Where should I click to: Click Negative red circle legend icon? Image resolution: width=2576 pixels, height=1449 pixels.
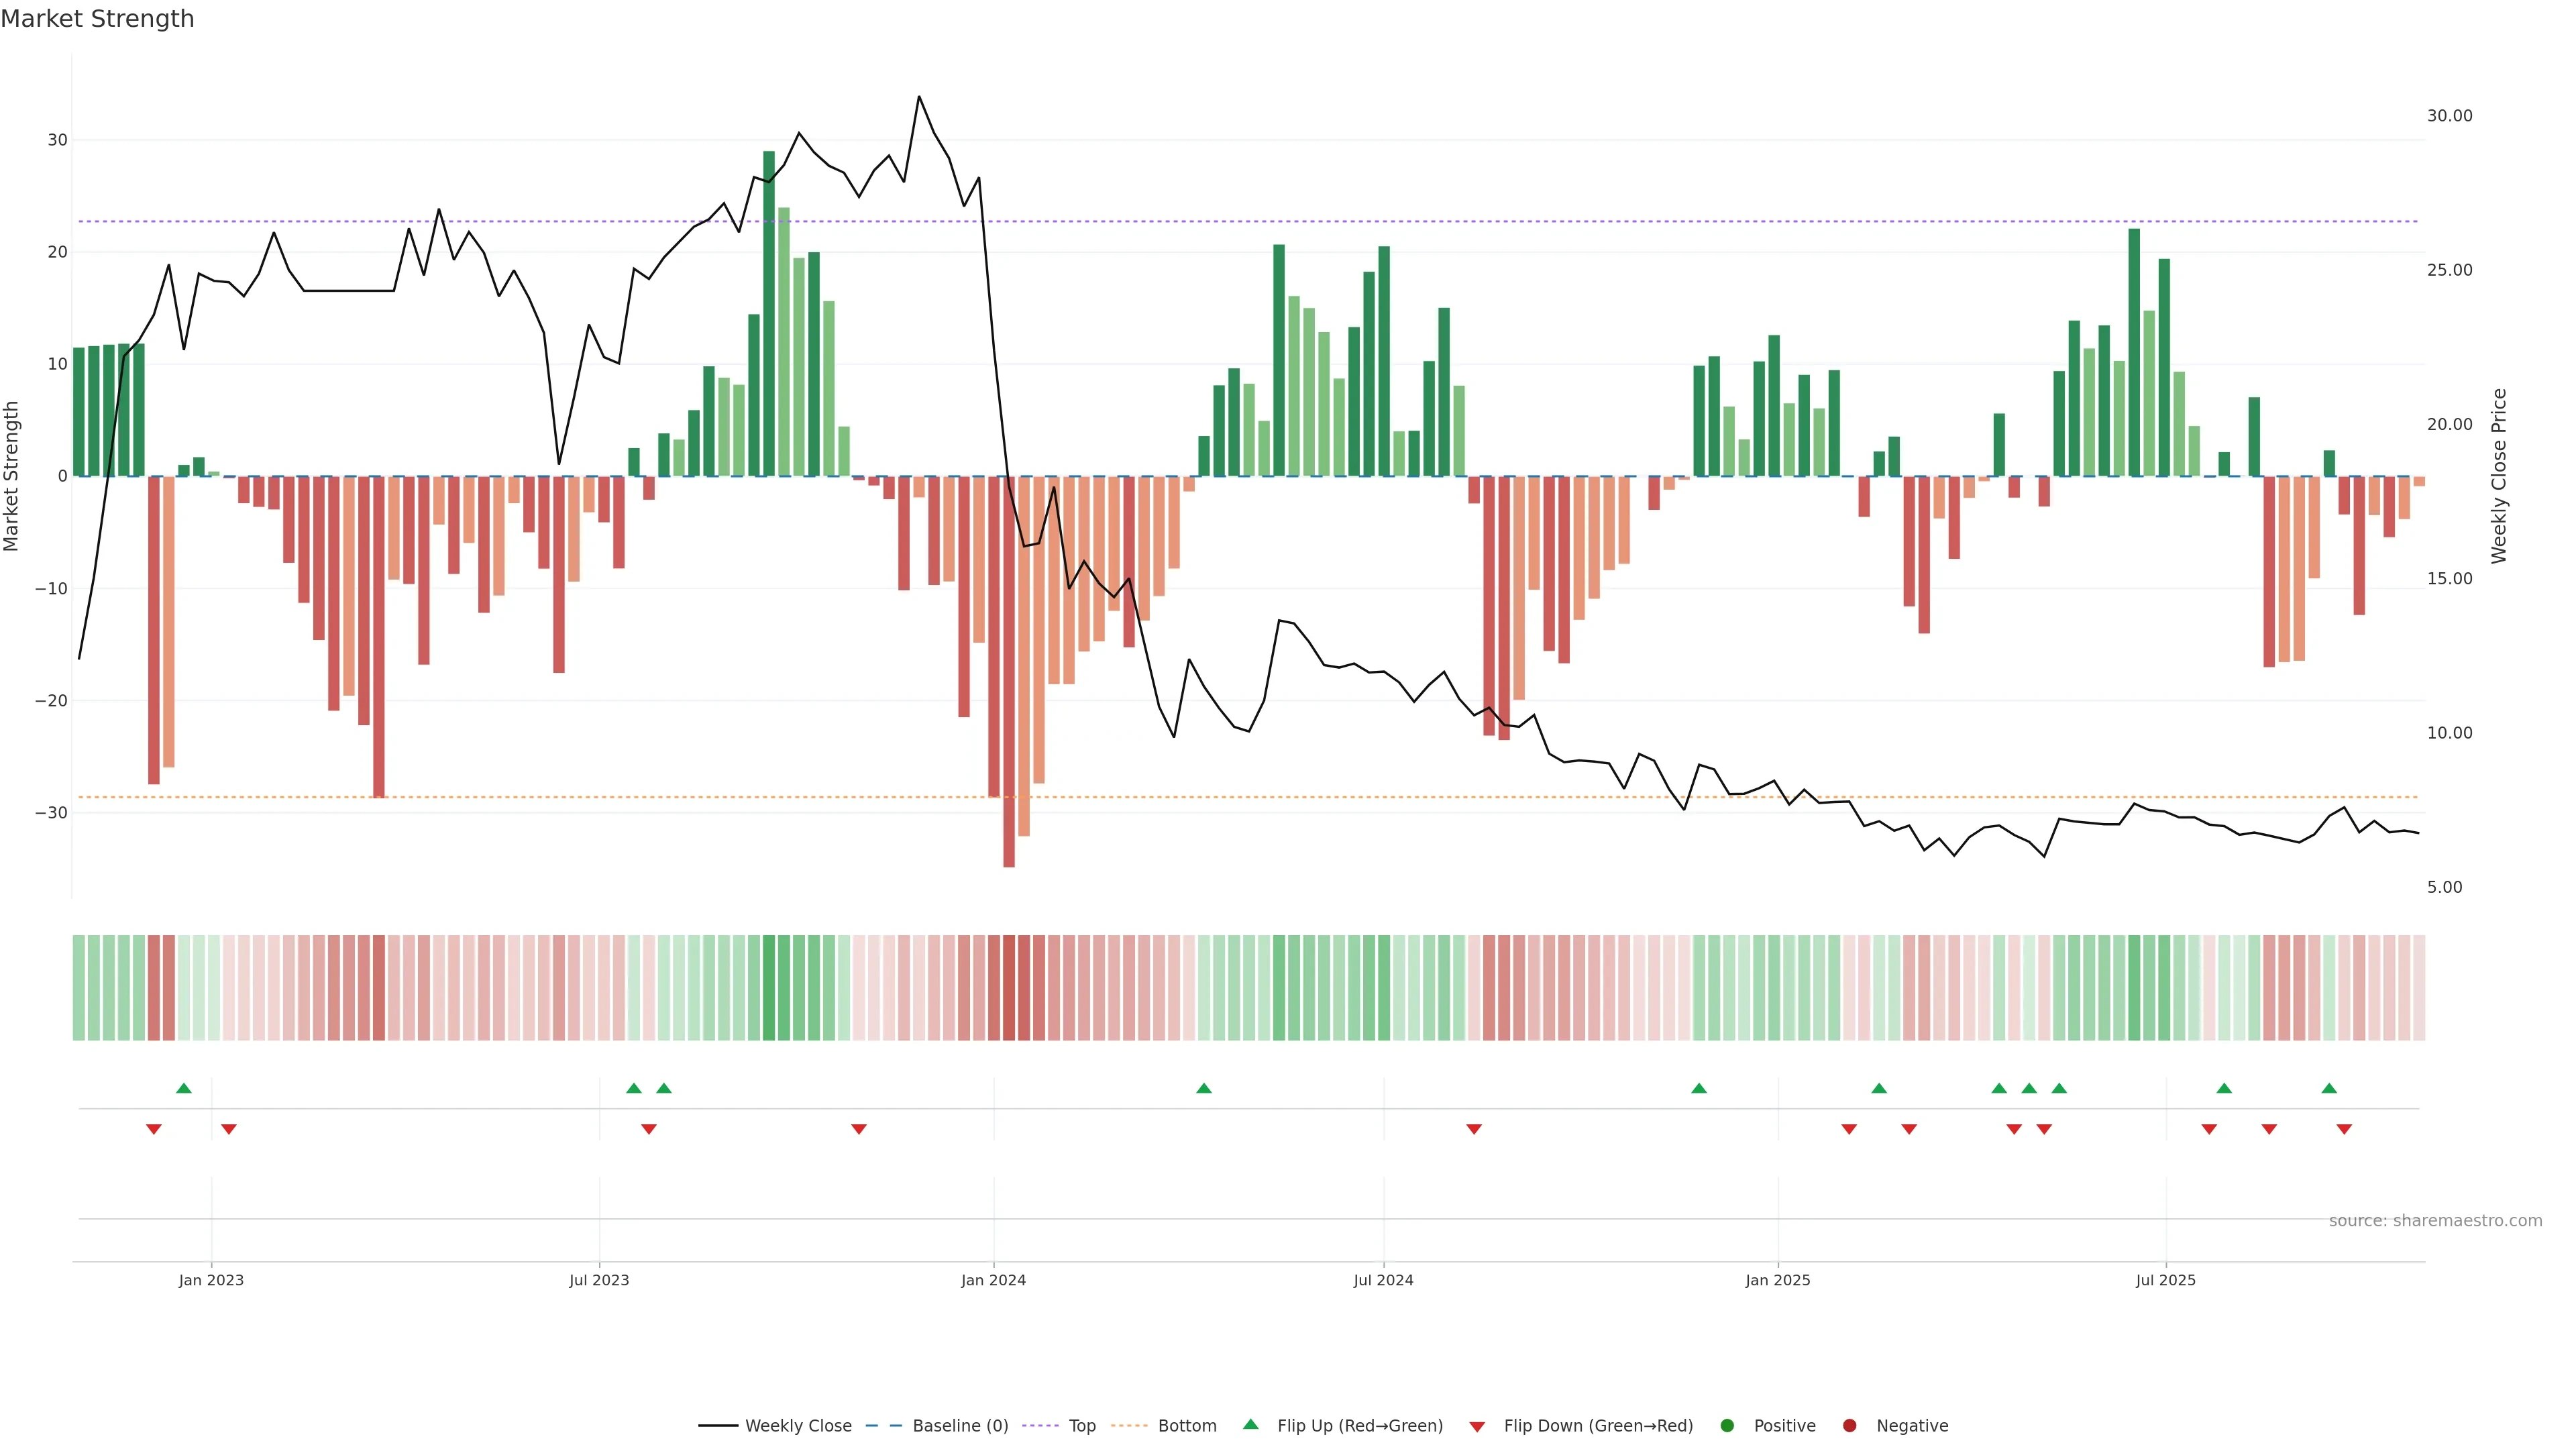pyautogui.click(x=1849, y=1426)
